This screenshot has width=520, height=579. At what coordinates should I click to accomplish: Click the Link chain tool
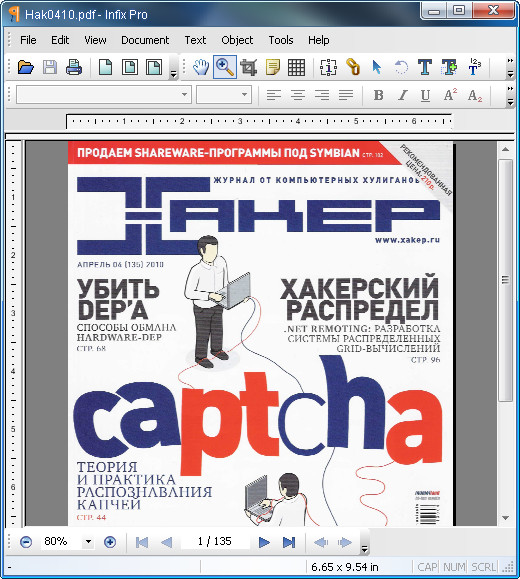pos(353,68)
